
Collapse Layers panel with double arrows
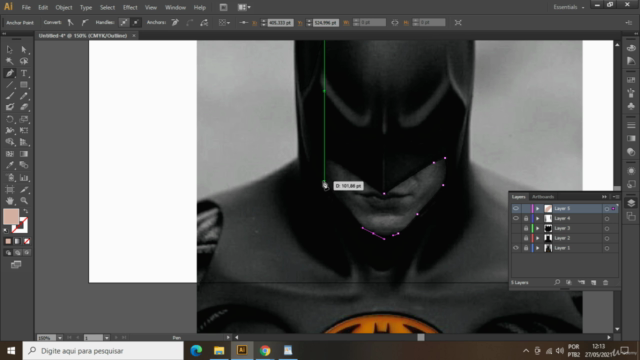coord(604,197)
